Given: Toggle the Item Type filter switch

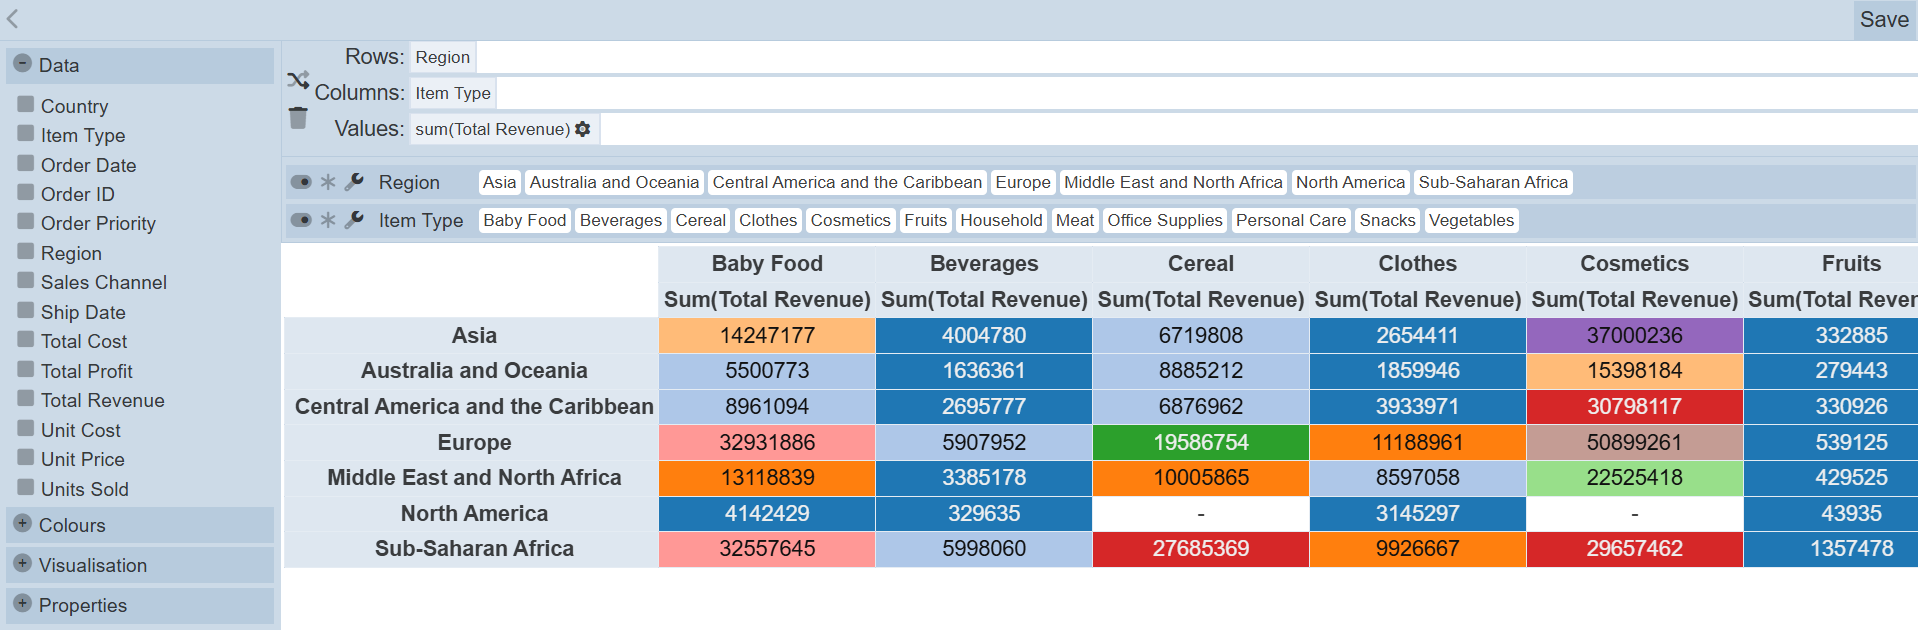Looking at the screenshot, I should point(300,220).
